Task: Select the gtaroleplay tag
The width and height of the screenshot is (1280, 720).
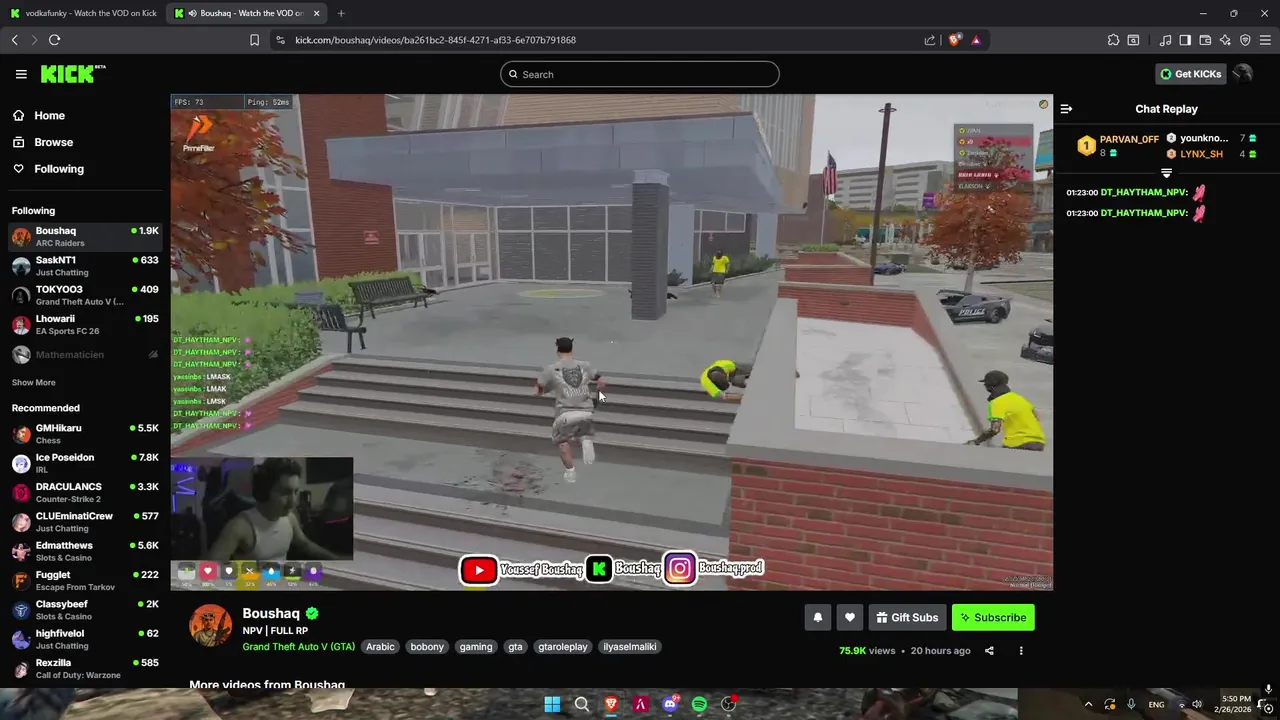Action: coord(563,647)
